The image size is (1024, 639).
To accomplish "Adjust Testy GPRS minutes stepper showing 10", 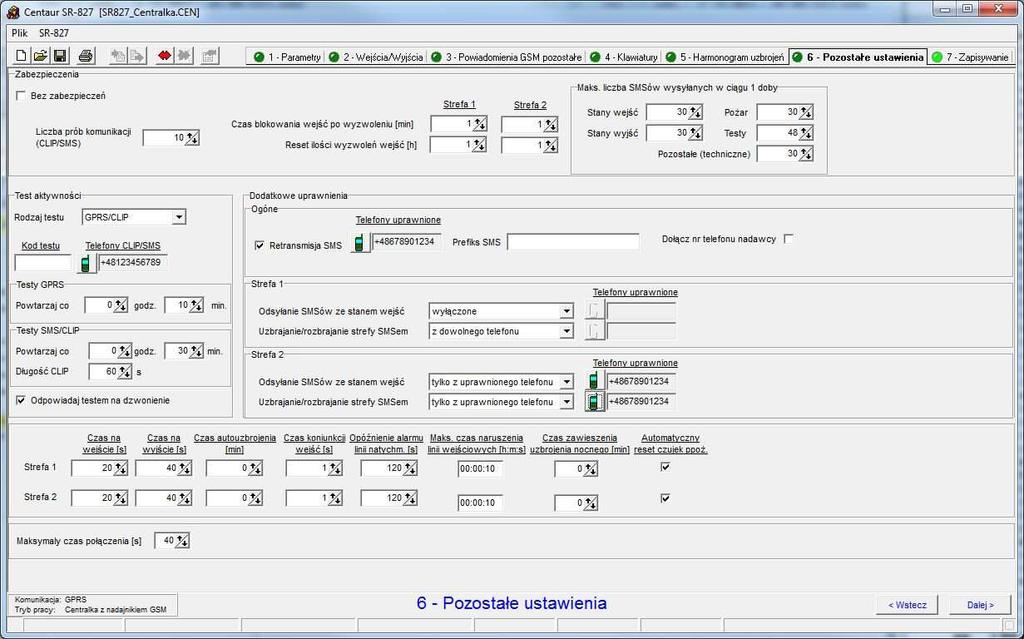I will [x=196, y=305].
